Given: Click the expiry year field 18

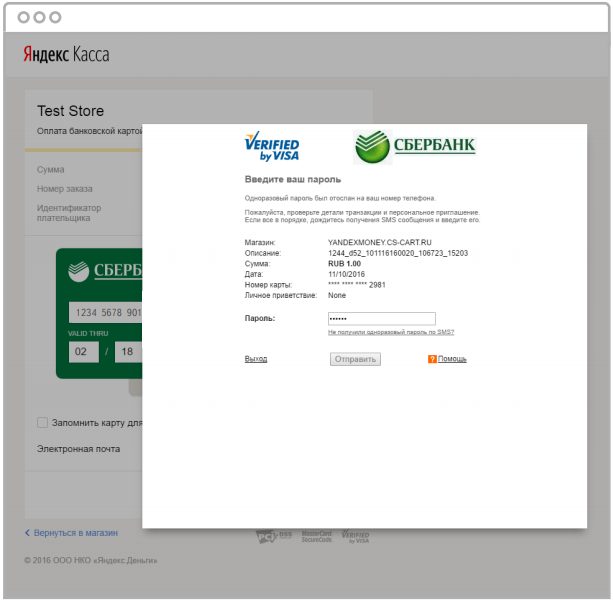Looking at the screenshot, I should click(x=129, y=352).
